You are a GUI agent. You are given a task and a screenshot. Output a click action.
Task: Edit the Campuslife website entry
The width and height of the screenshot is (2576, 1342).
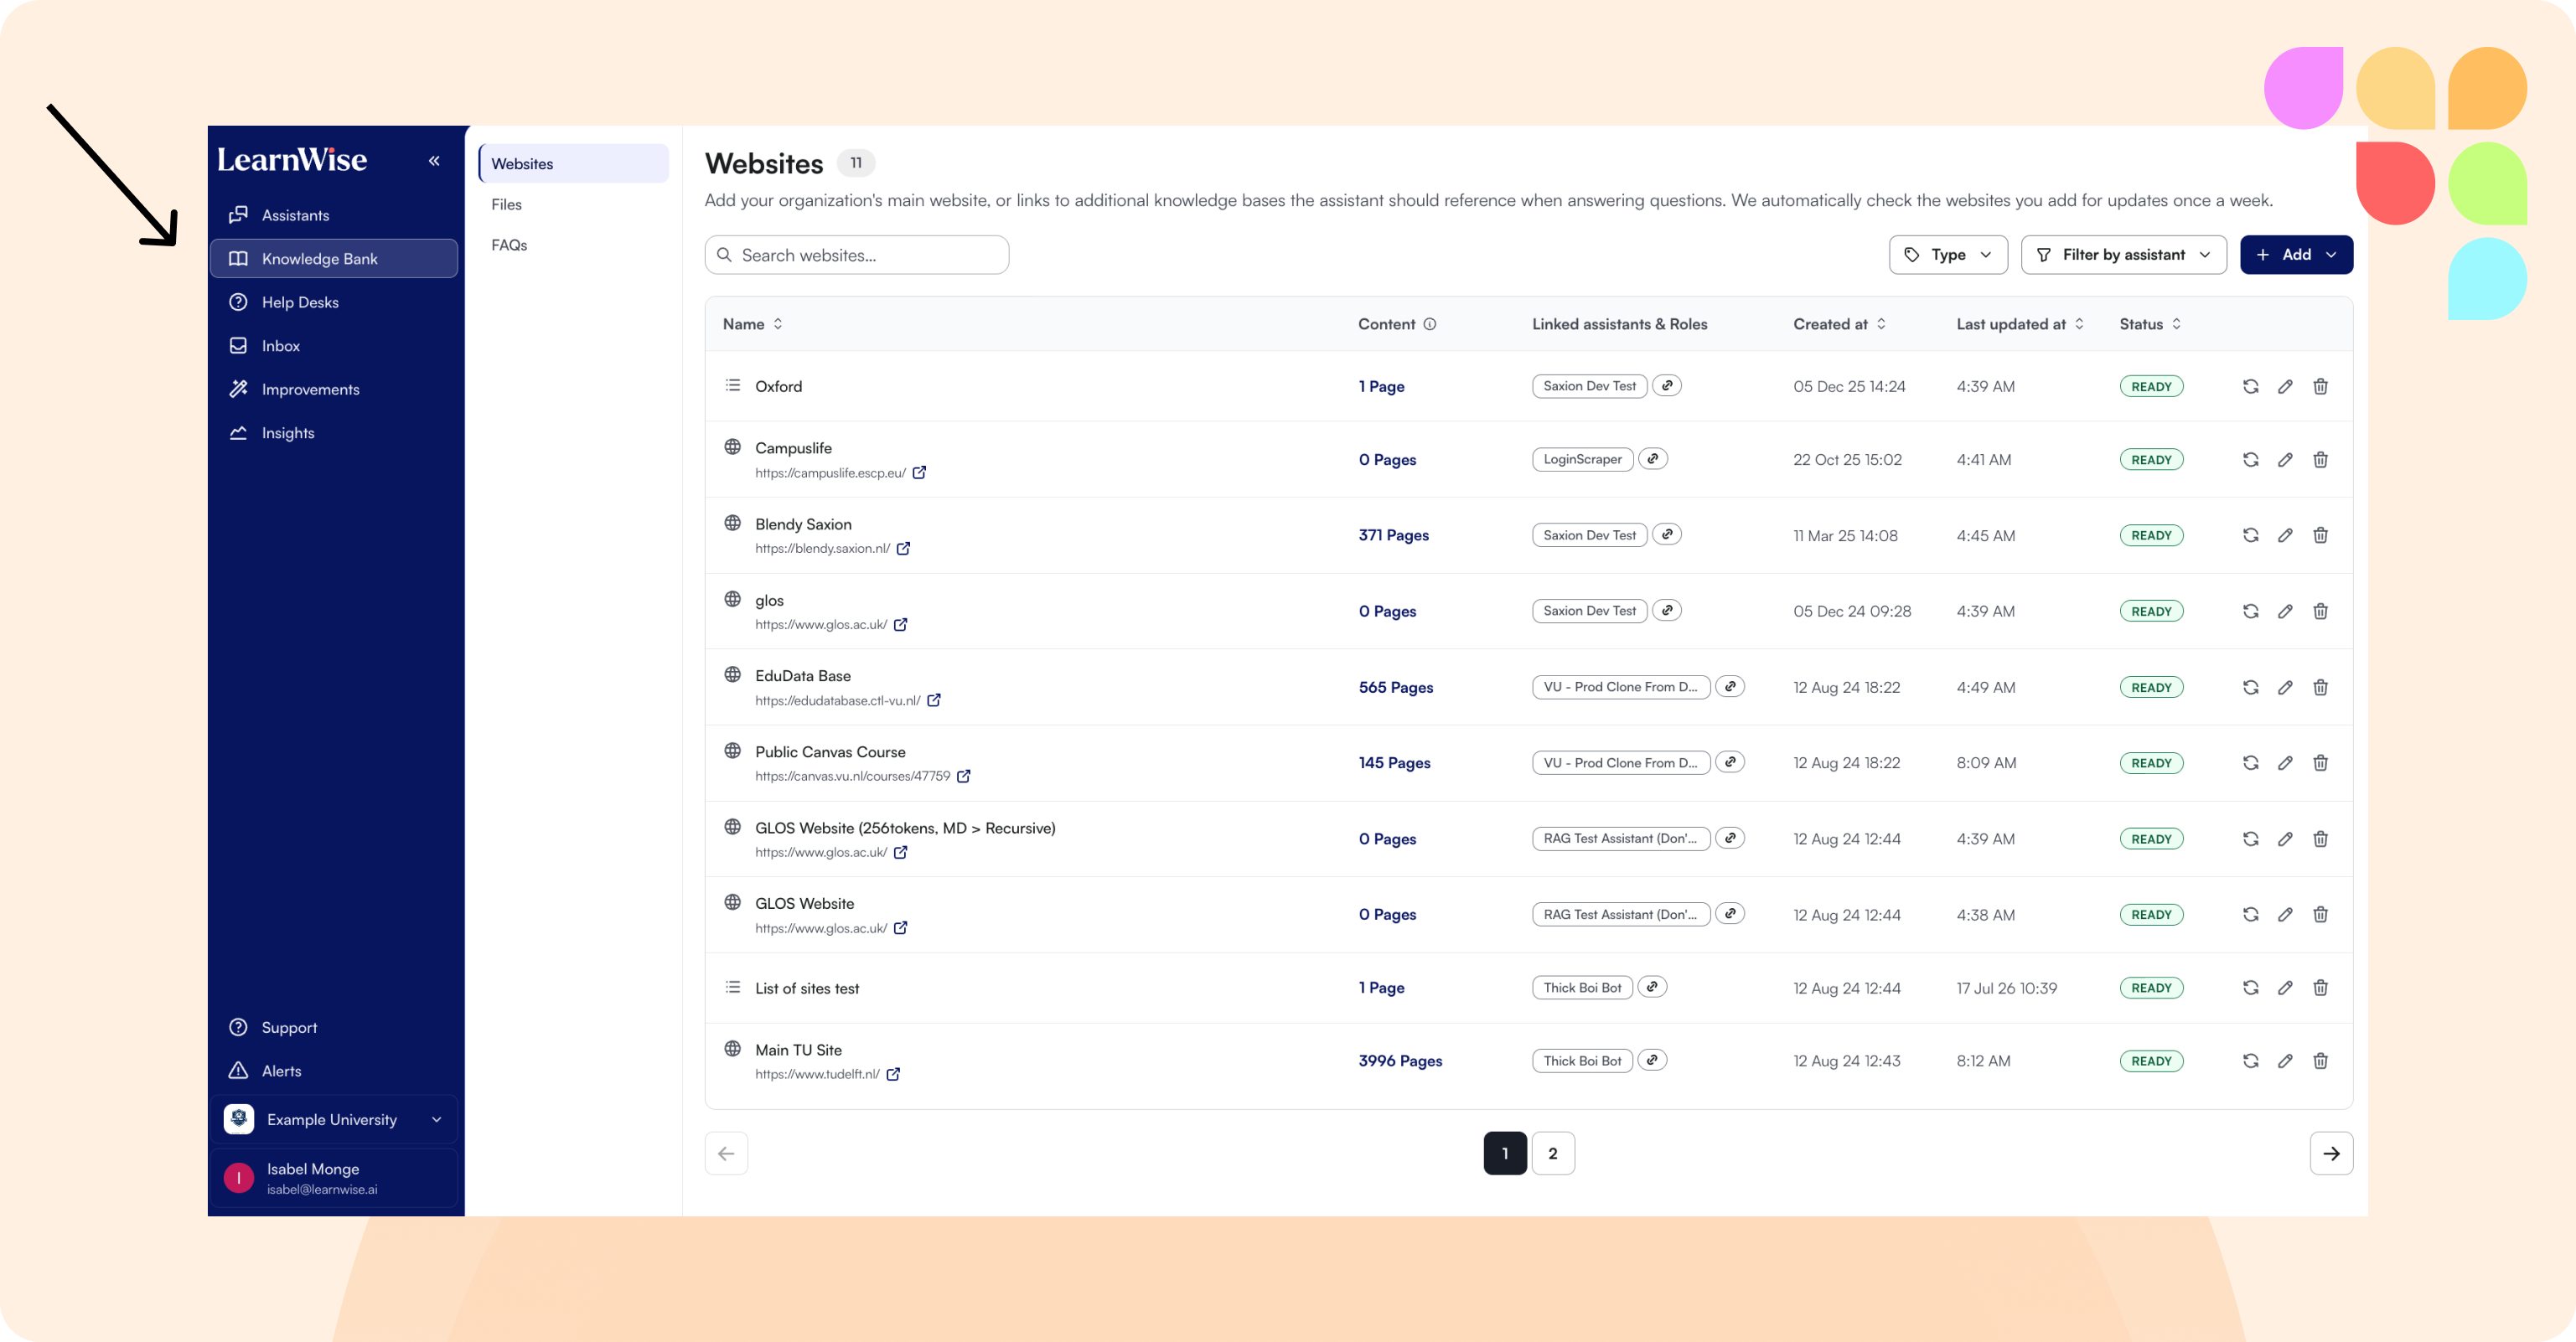point(2285,460)
